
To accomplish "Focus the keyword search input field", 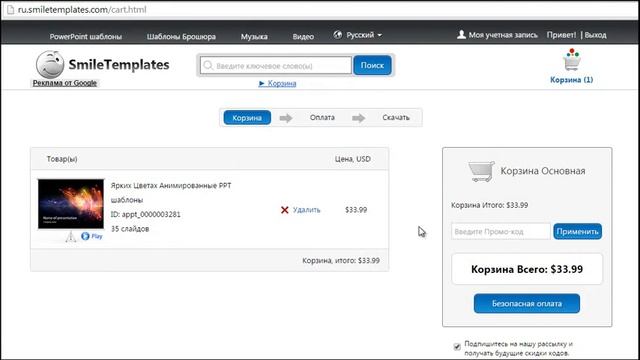I will (276, 65).
